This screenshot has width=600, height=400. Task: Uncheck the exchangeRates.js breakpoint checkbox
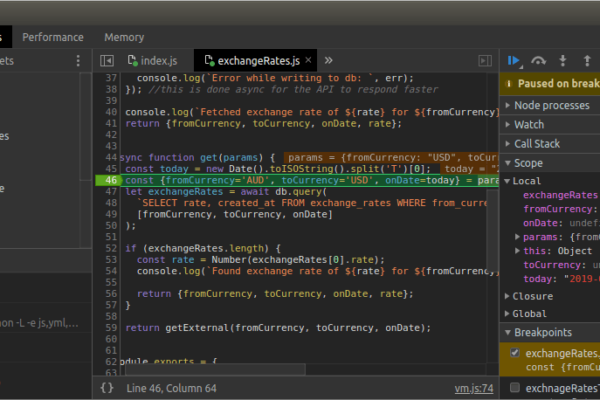tap(515, 353)
